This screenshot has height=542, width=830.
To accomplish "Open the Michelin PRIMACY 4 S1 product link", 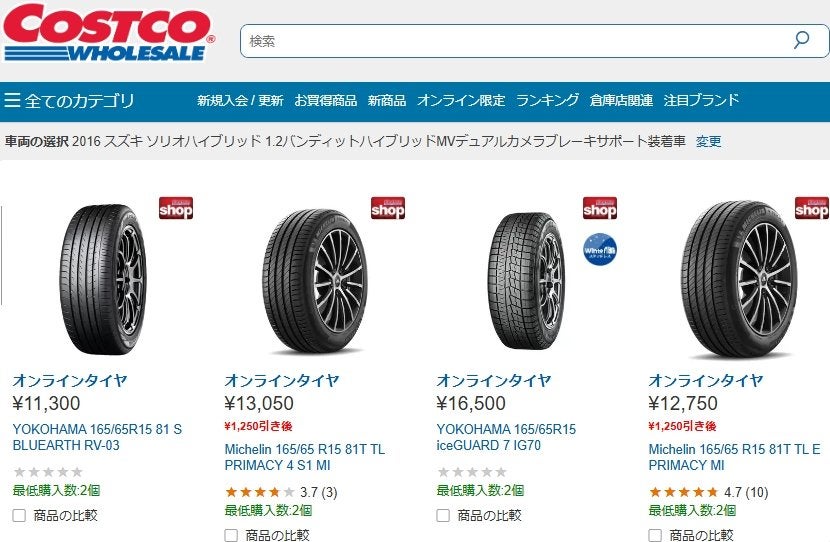I will tap(304, 457).
